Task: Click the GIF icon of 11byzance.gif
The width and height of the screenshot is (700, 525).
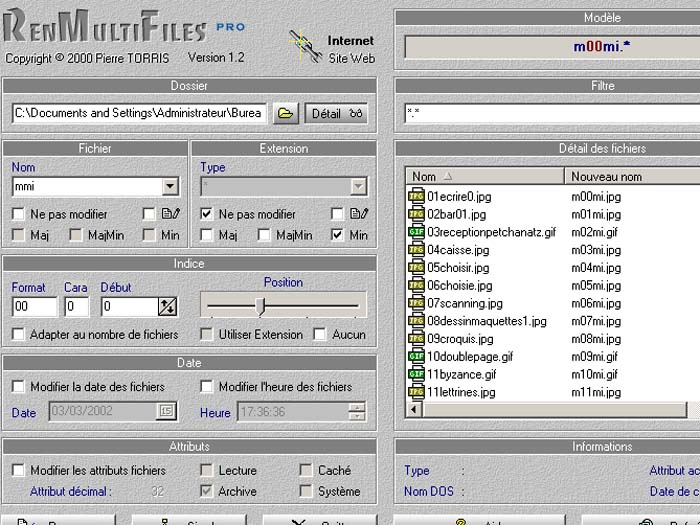Action: (416, 374)
